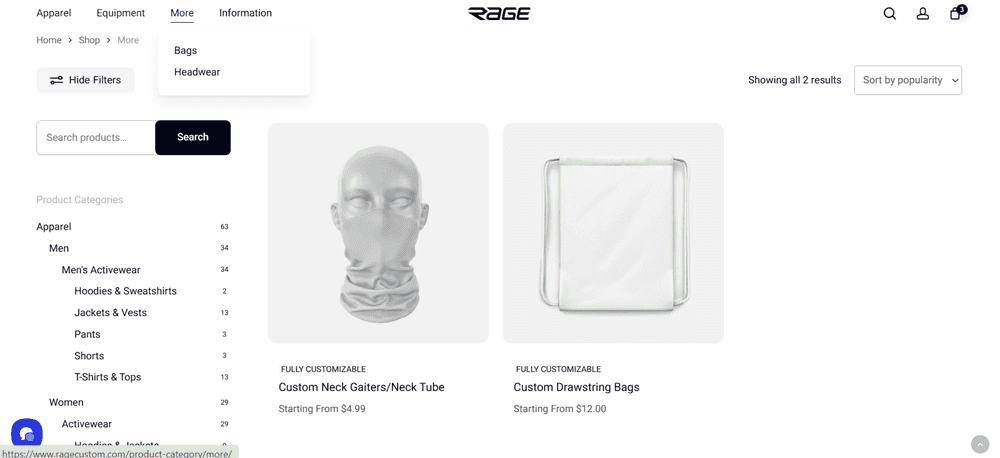Open the Custom Drawstring Bags product title
Image resolution: width=1000 pixels, height=458 pixels.
[x=576, y=387]
